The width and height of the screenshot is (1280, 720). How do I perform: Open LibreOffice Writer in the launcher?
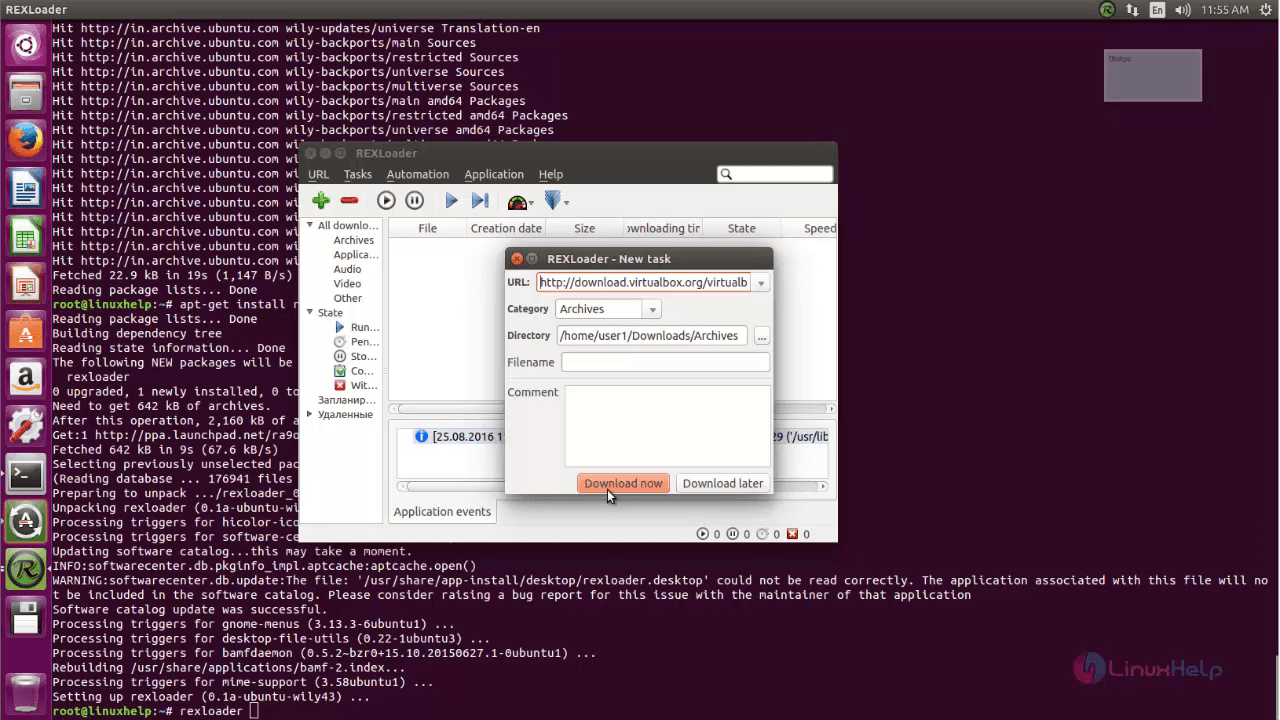pos(25,188)
